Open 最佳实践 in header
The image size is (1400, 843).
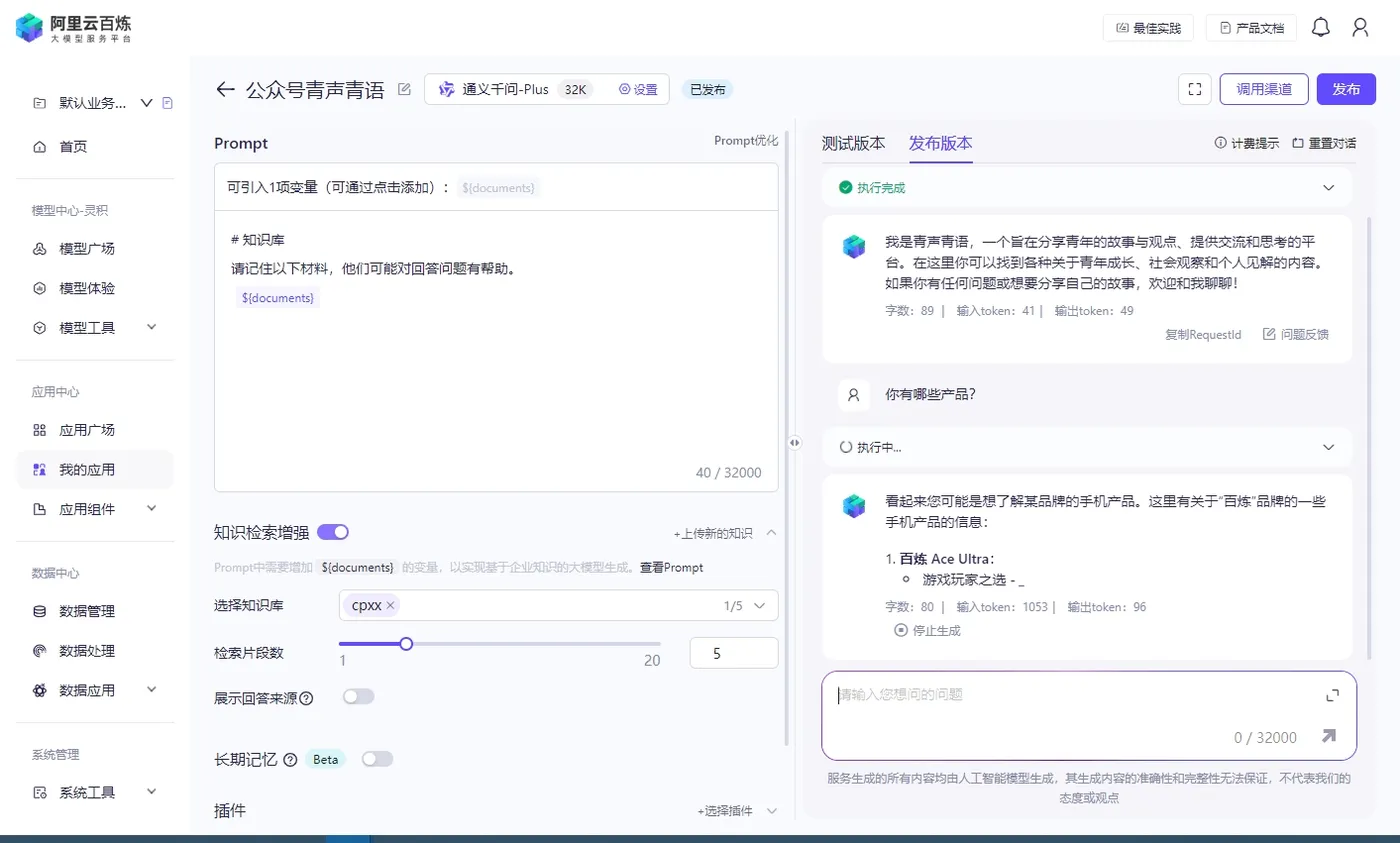click(1148, 28)
